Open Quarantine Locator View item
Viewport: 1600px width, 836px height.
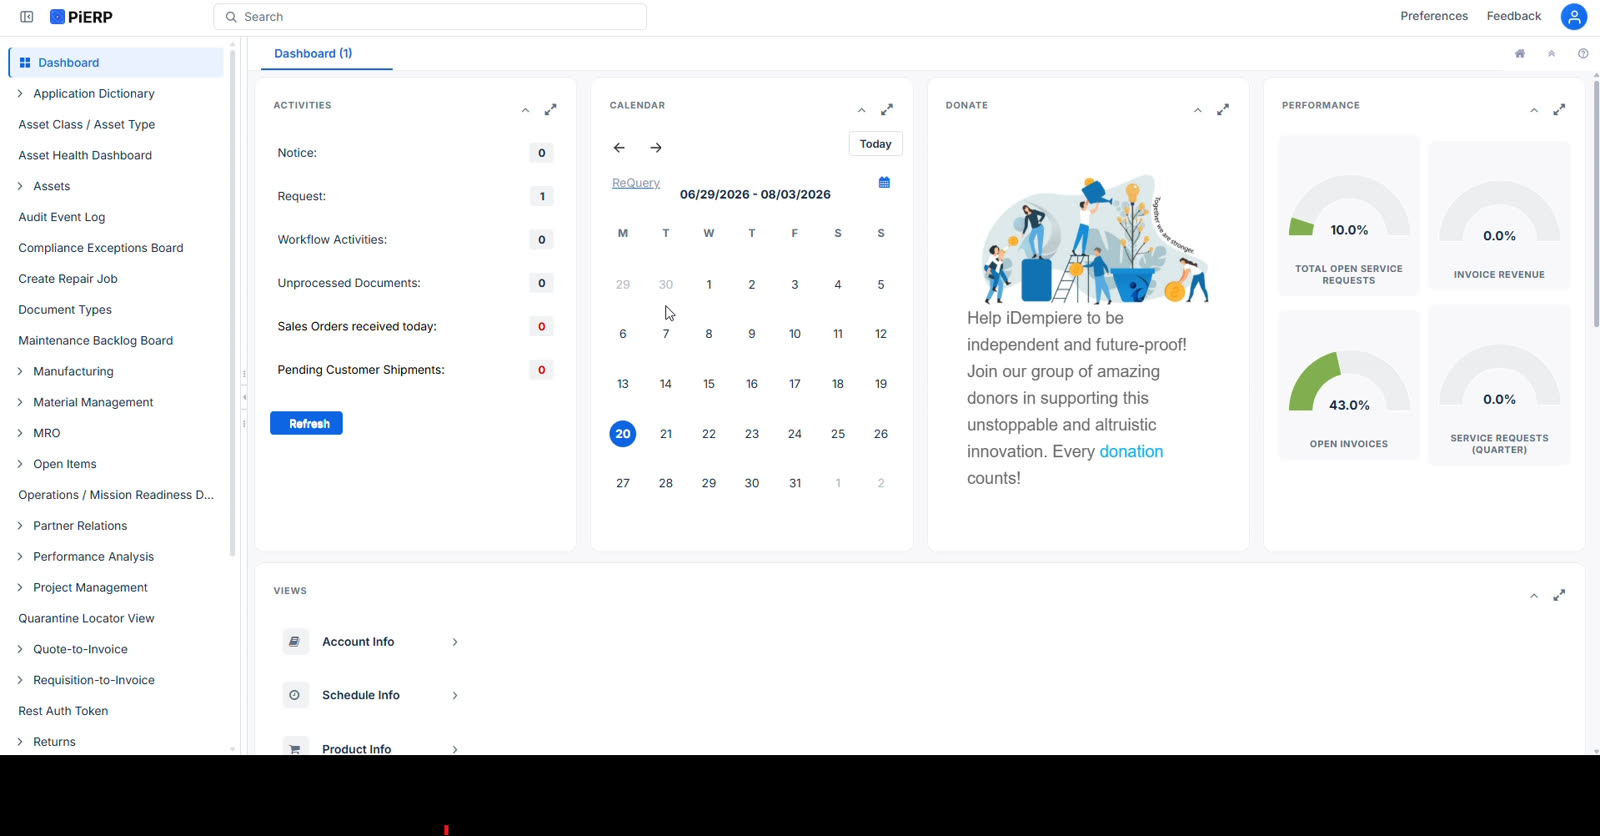[x=86, y=618]
